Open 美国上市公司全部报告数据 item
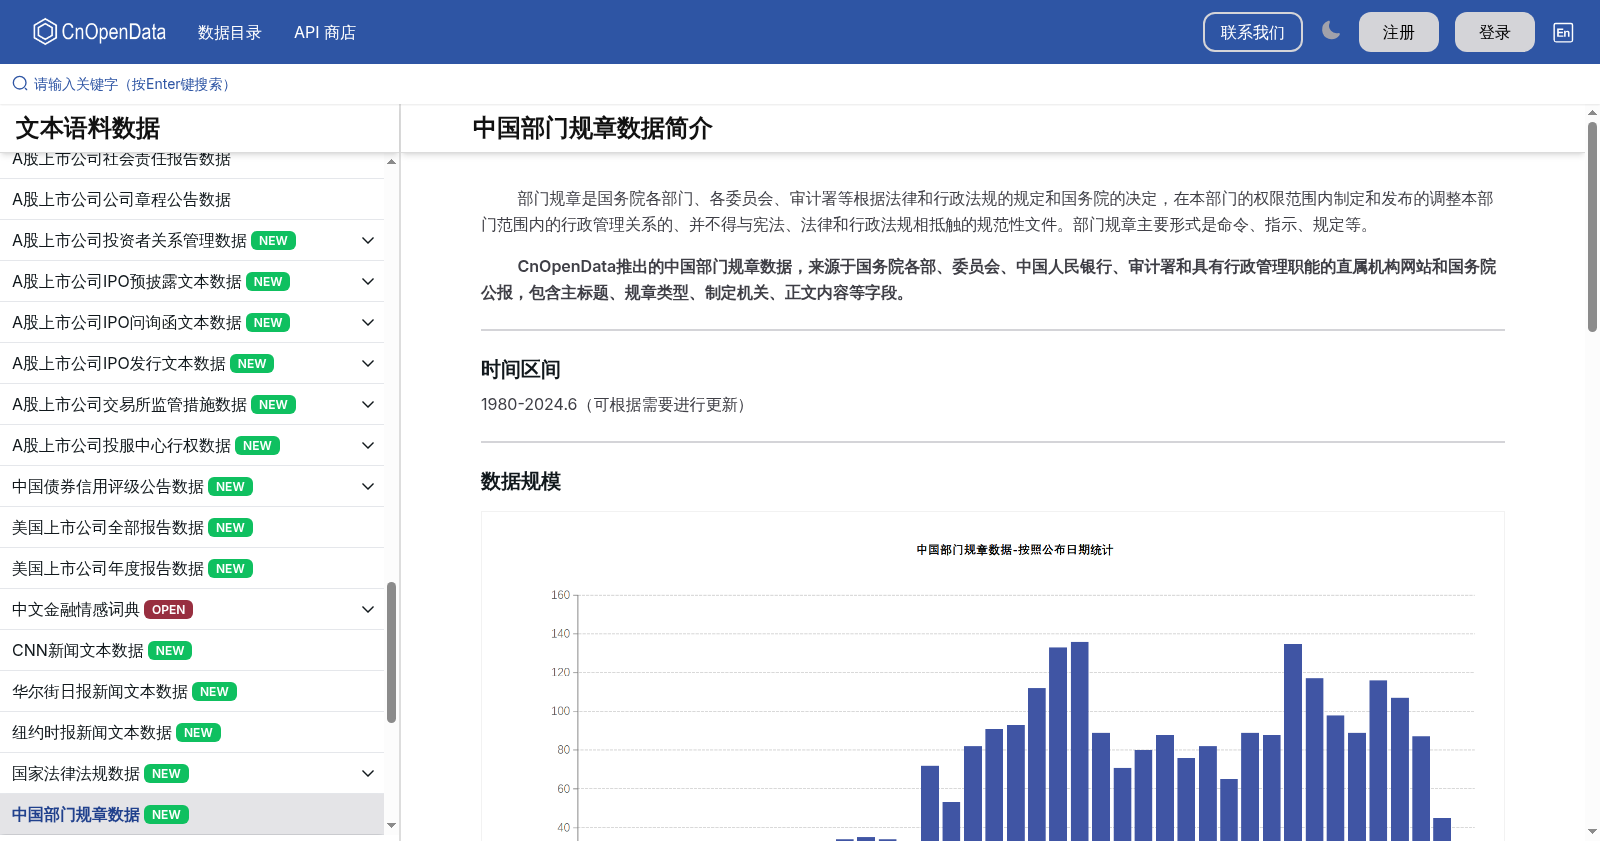The height and width of the screenshot is (857, 1600). [192, 527]
